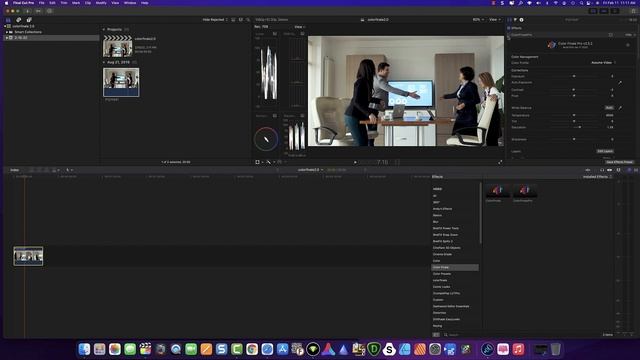Click the keyword editor key icon

[x=38, y=11]
